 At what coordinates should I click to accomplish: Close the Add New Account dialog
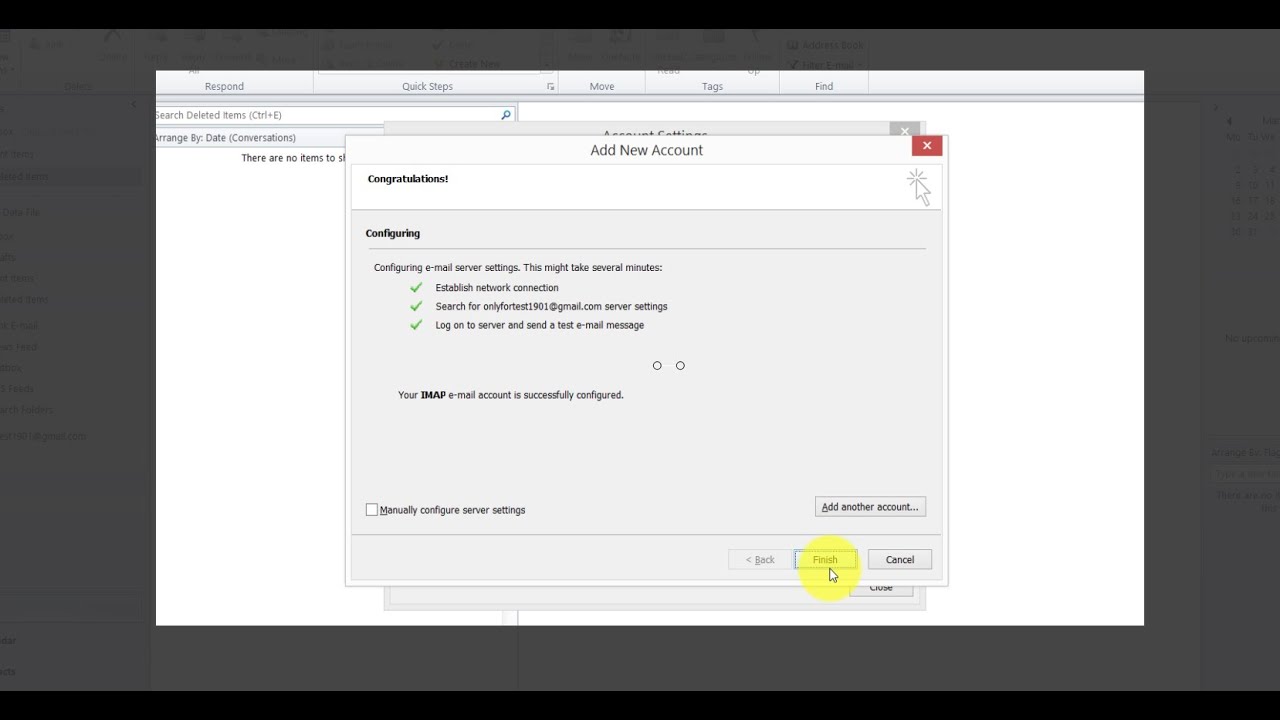click(927, 146)
